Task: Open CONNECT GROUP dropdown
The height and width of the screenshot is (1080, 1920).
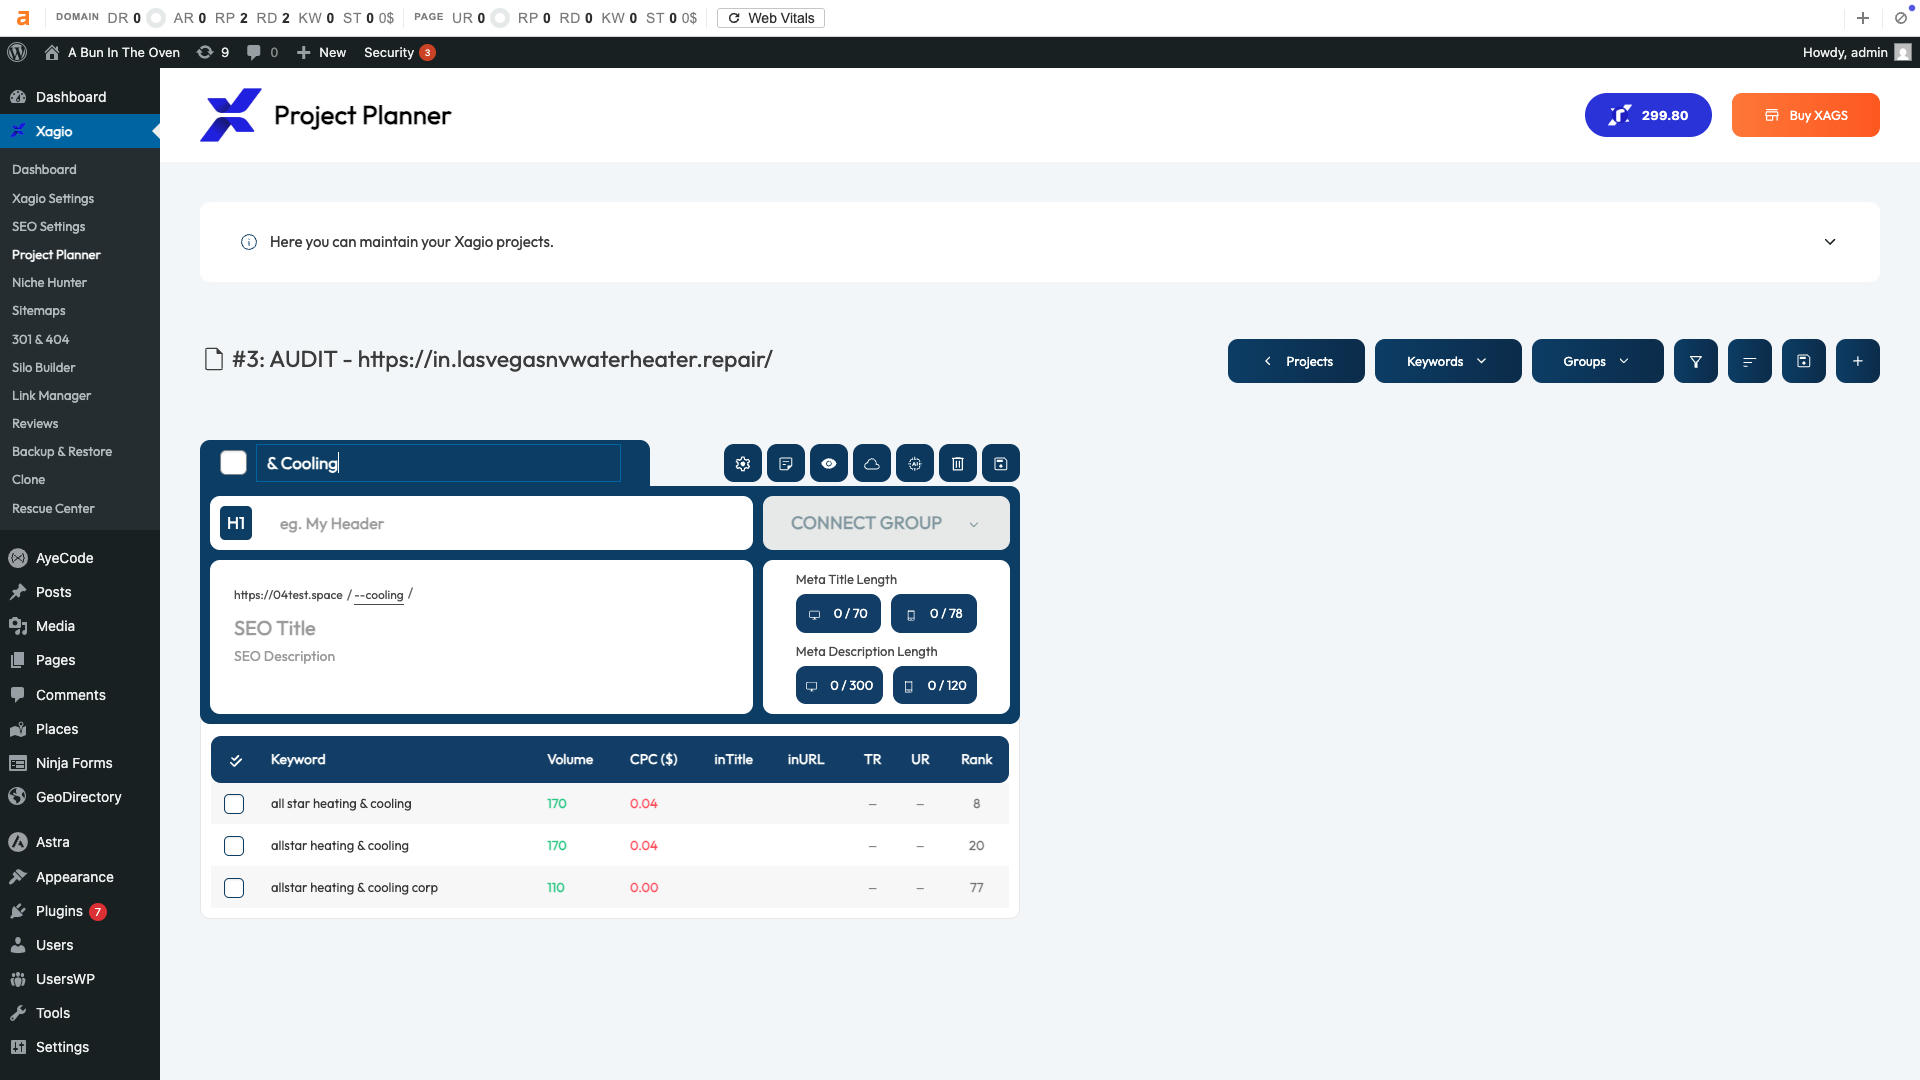Action: click(x=886, y=523)
